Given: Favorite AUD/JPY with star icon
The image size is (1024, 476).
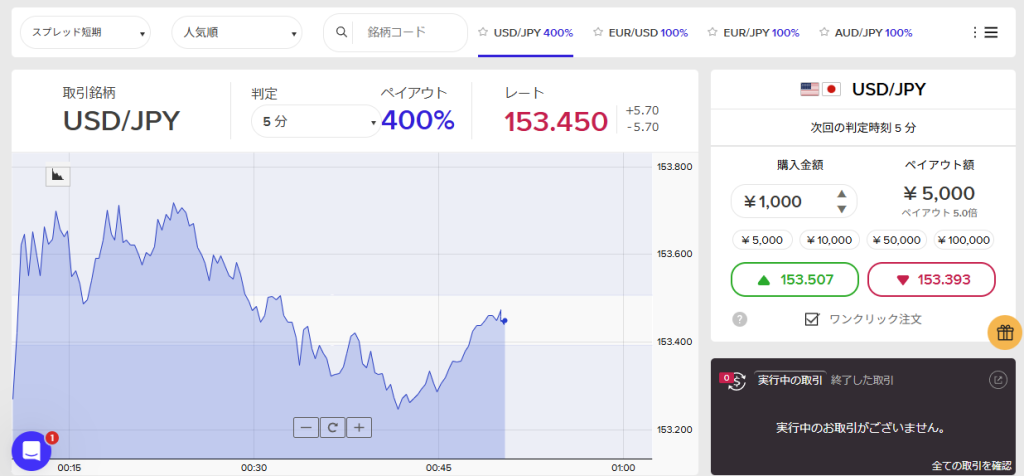Looking at the screenshot, I should [825, 32].
